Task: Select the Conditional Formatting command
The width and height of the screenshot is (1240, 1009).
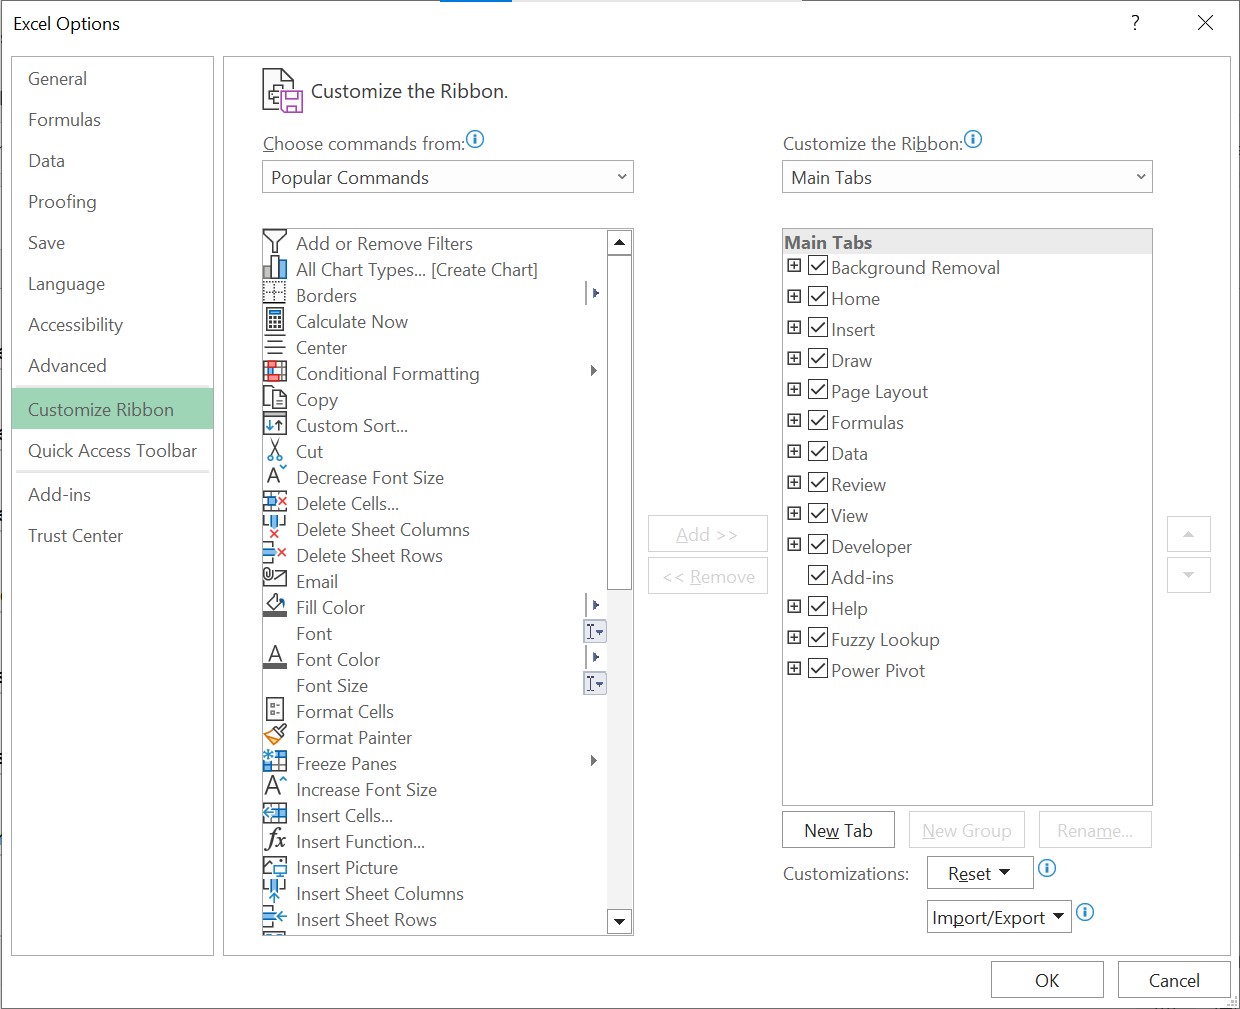Action: [x=387, y=373]
